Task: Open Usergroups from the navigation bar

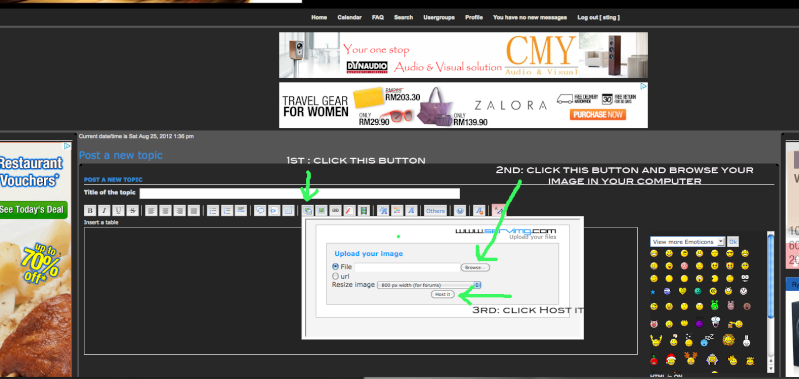Action: point(439,17)
